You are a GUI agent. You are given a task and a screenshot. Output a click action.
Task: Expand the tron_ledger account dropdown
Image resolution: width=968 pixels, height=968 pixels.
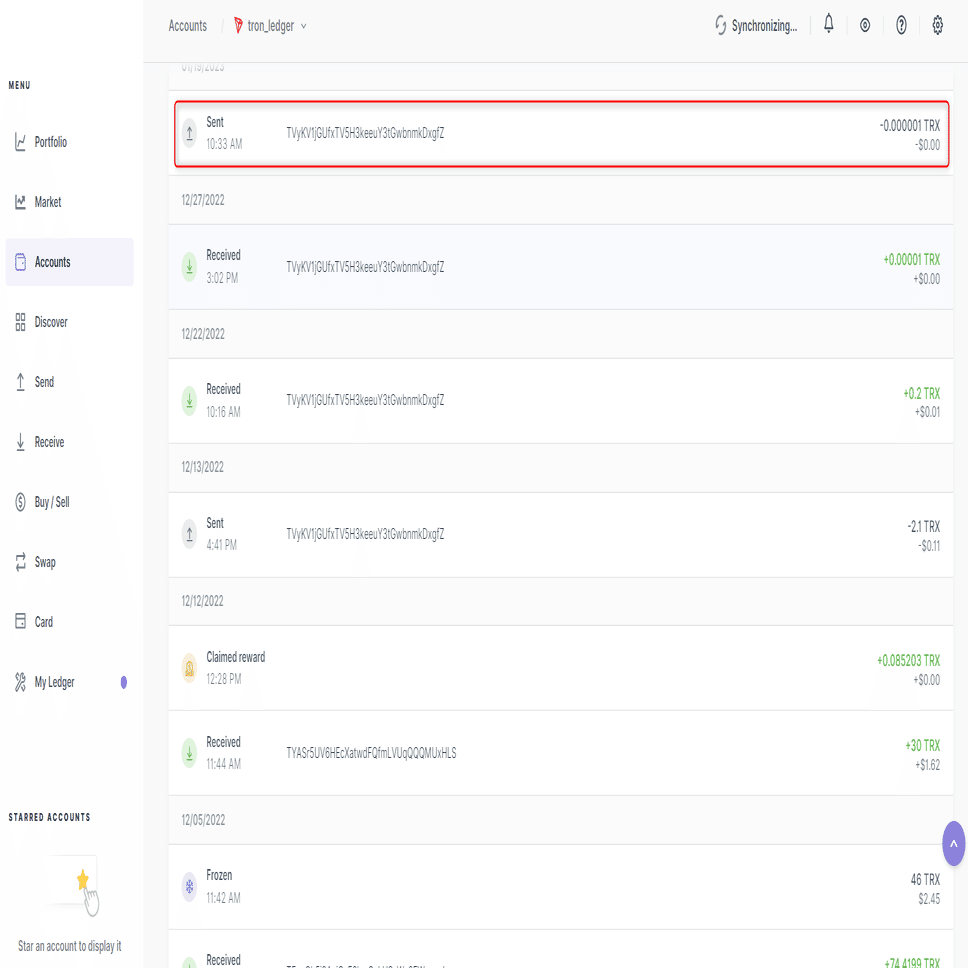click(x=271, y=26)
